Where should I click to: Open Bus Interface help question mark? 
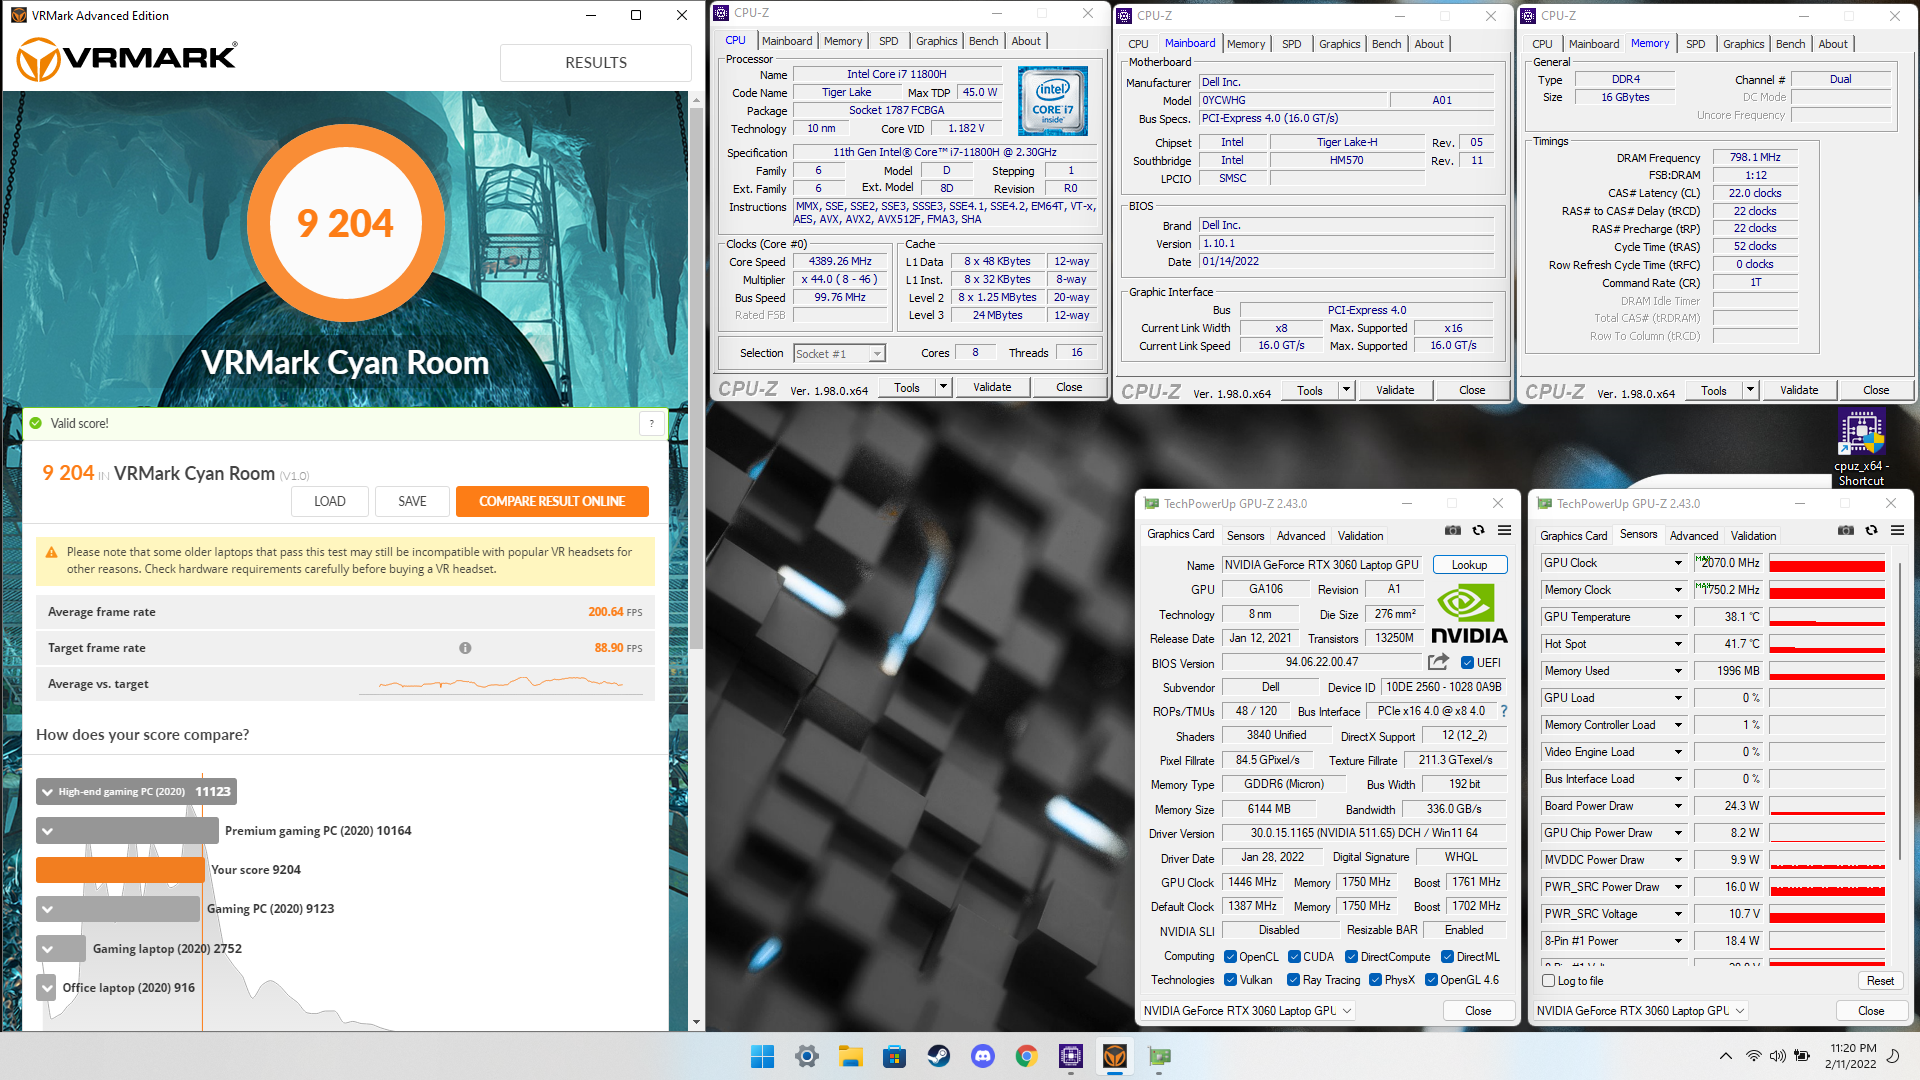click(x=1504, y=711)
